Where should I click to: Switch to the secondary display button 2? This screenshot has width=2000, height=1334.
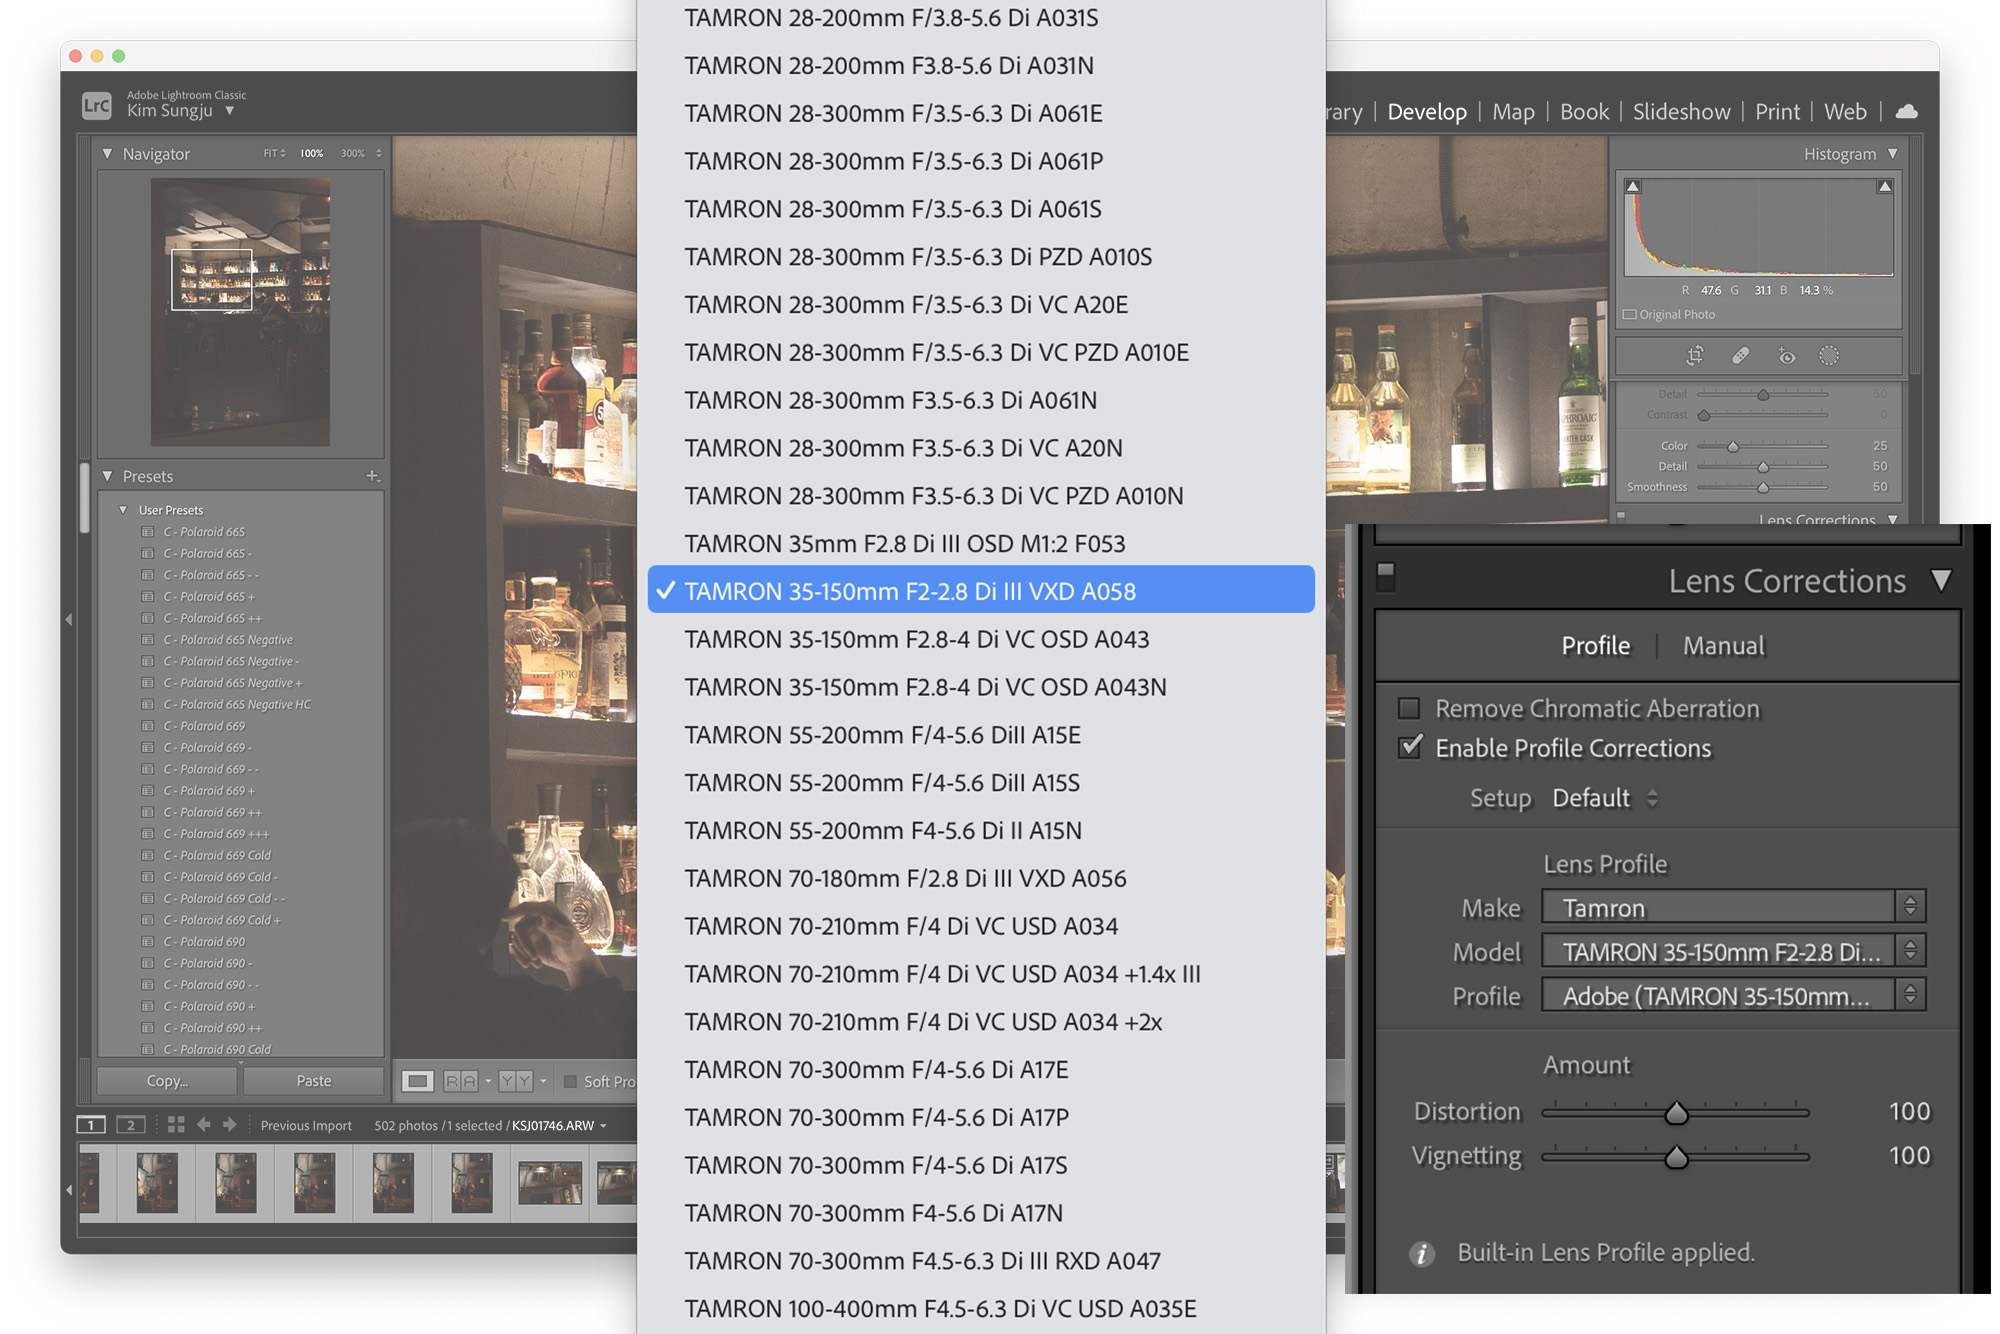click(x=130, y=1125)
